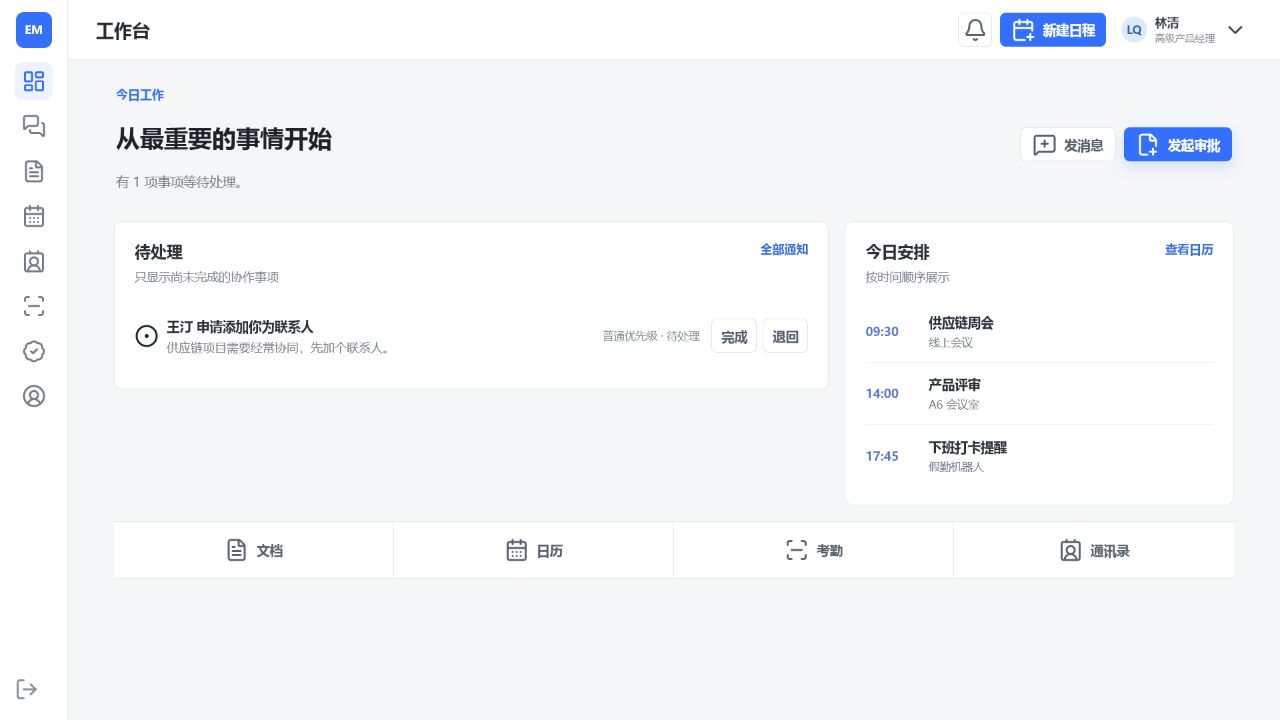The width and height of the screenshot is (1280, 720).
Task: Click 退回 on the 王汀 contact request
Action: (786, 337)
